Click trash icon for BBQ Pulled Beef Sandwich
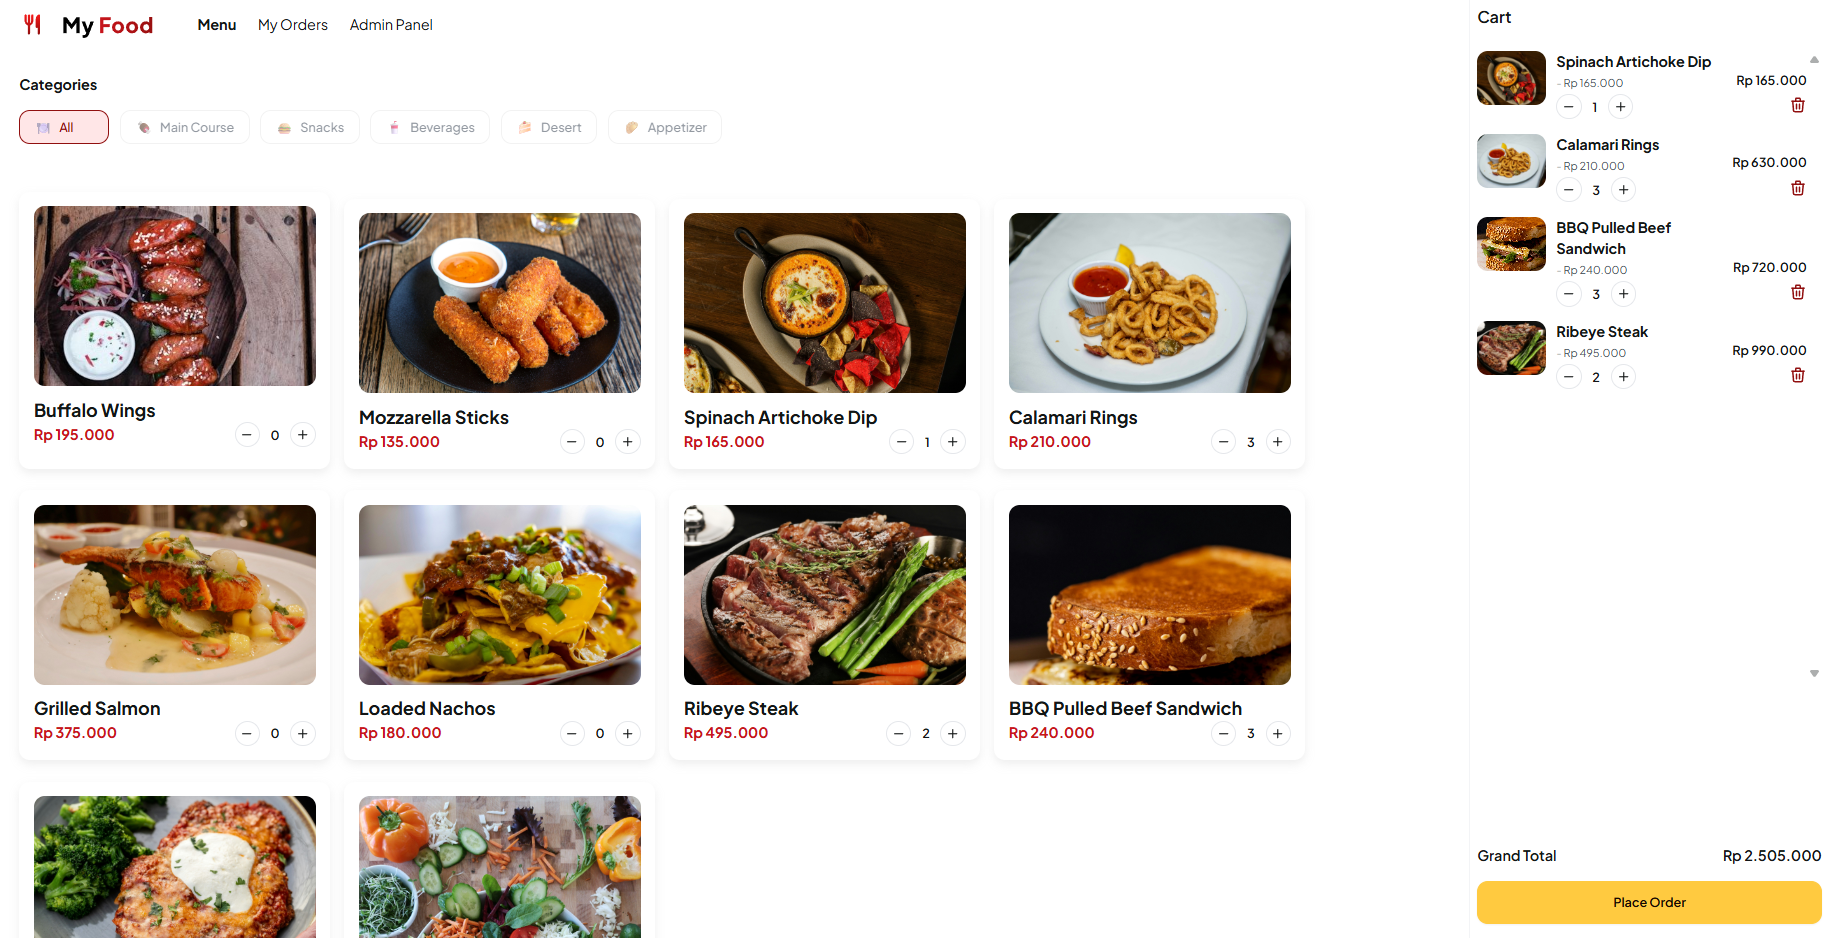 click(x=1797, y=292)
